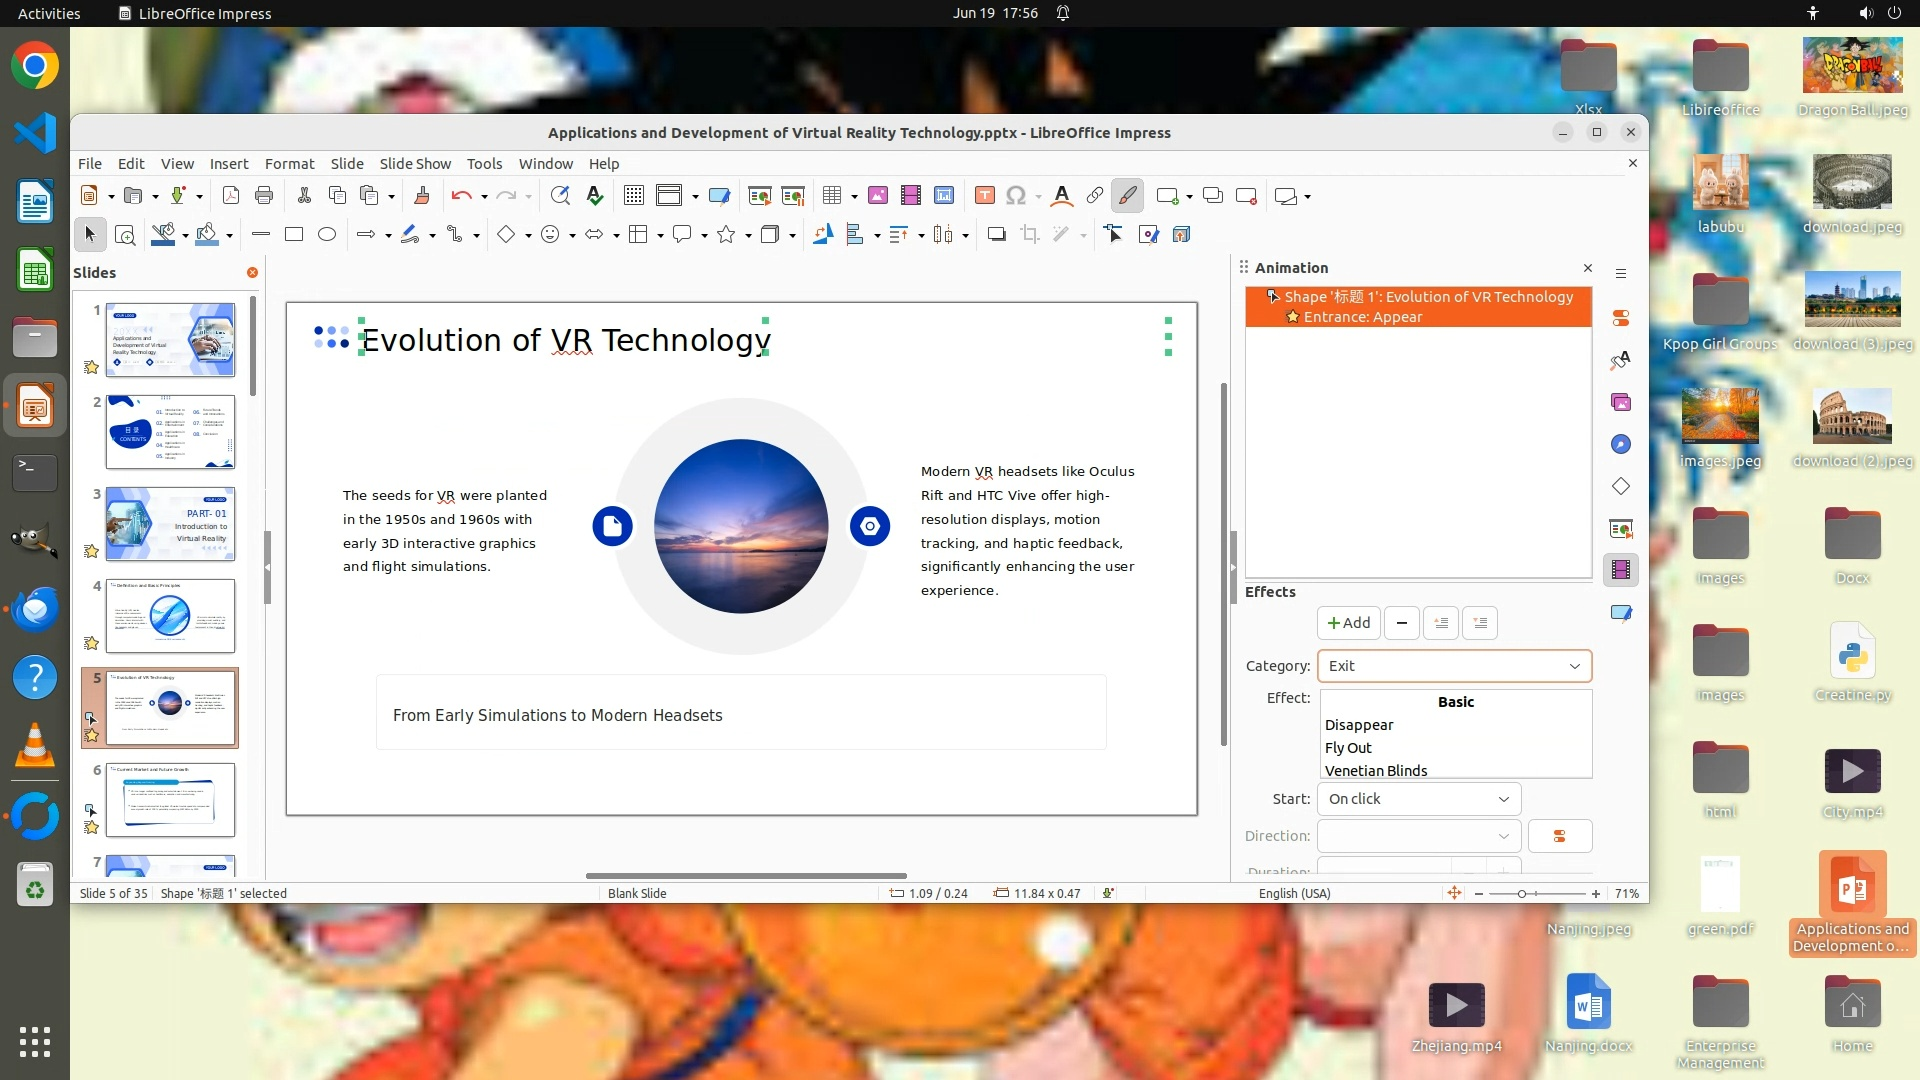Expand the Category Exit dropdown

[1454, 666]
